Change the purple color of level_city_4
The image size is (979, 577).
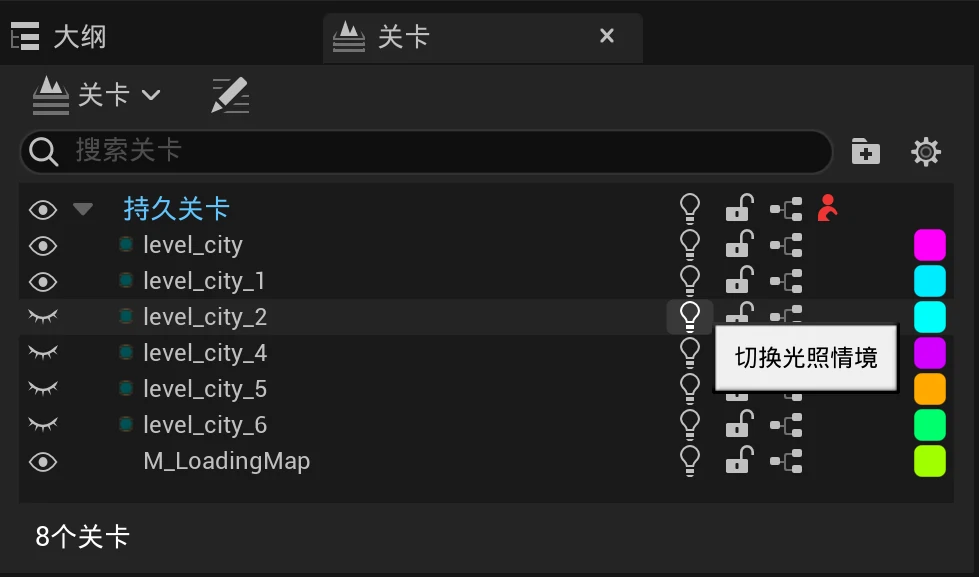coord(930,353)
